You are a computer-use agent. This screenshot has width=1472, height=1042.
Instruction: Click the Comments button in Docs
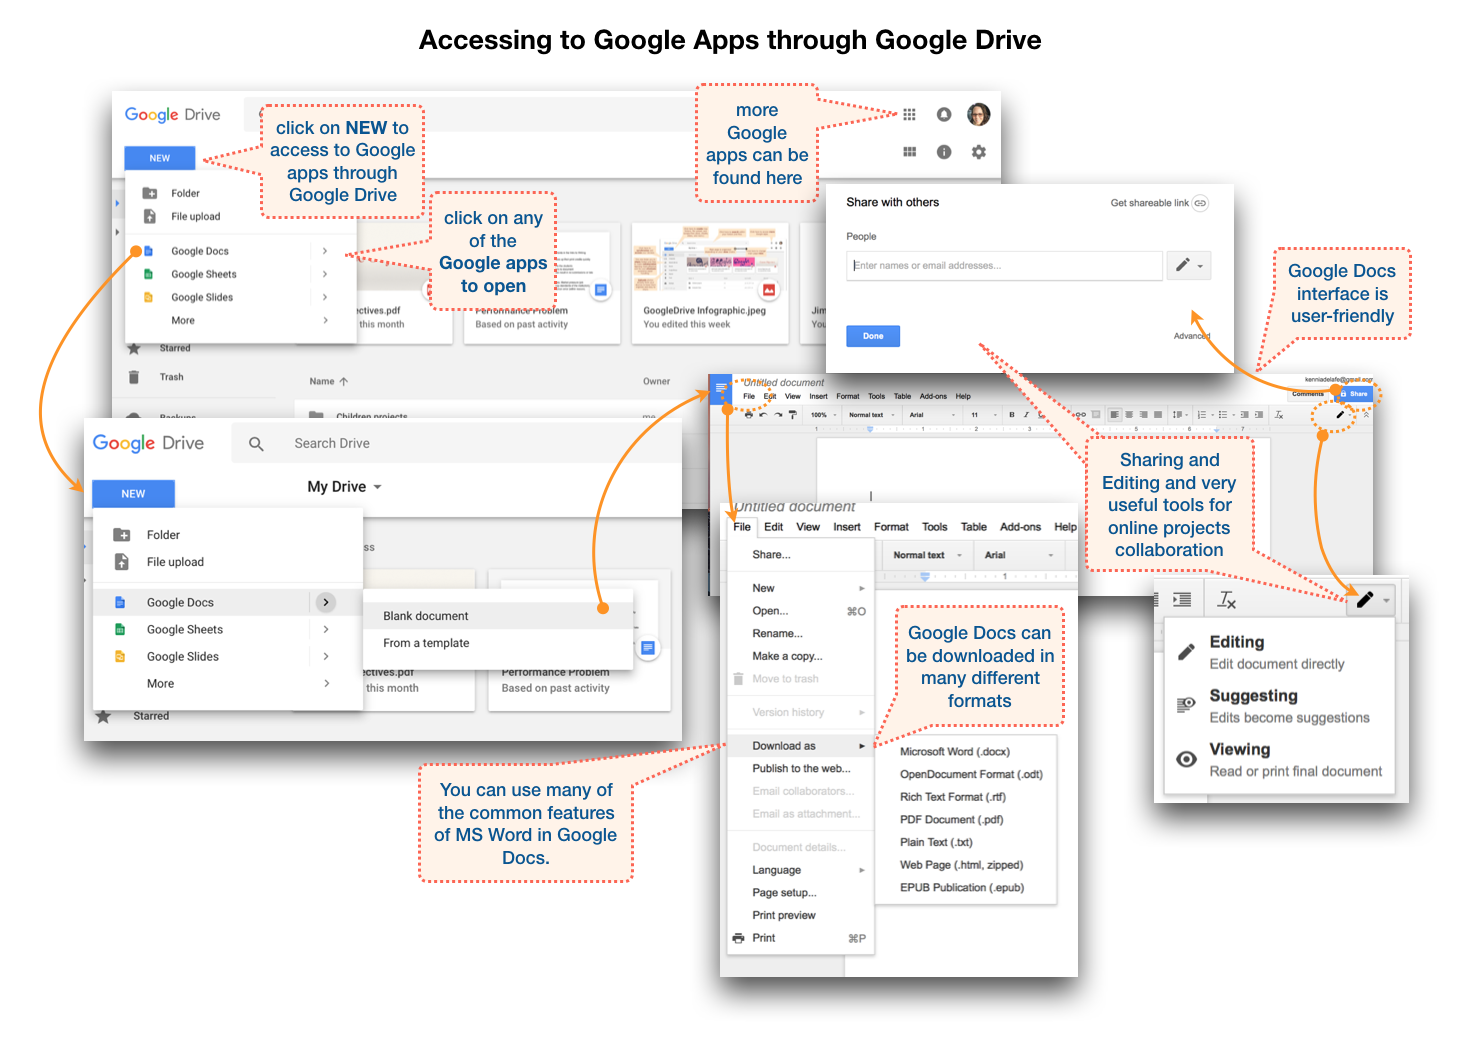point(1307,394)
